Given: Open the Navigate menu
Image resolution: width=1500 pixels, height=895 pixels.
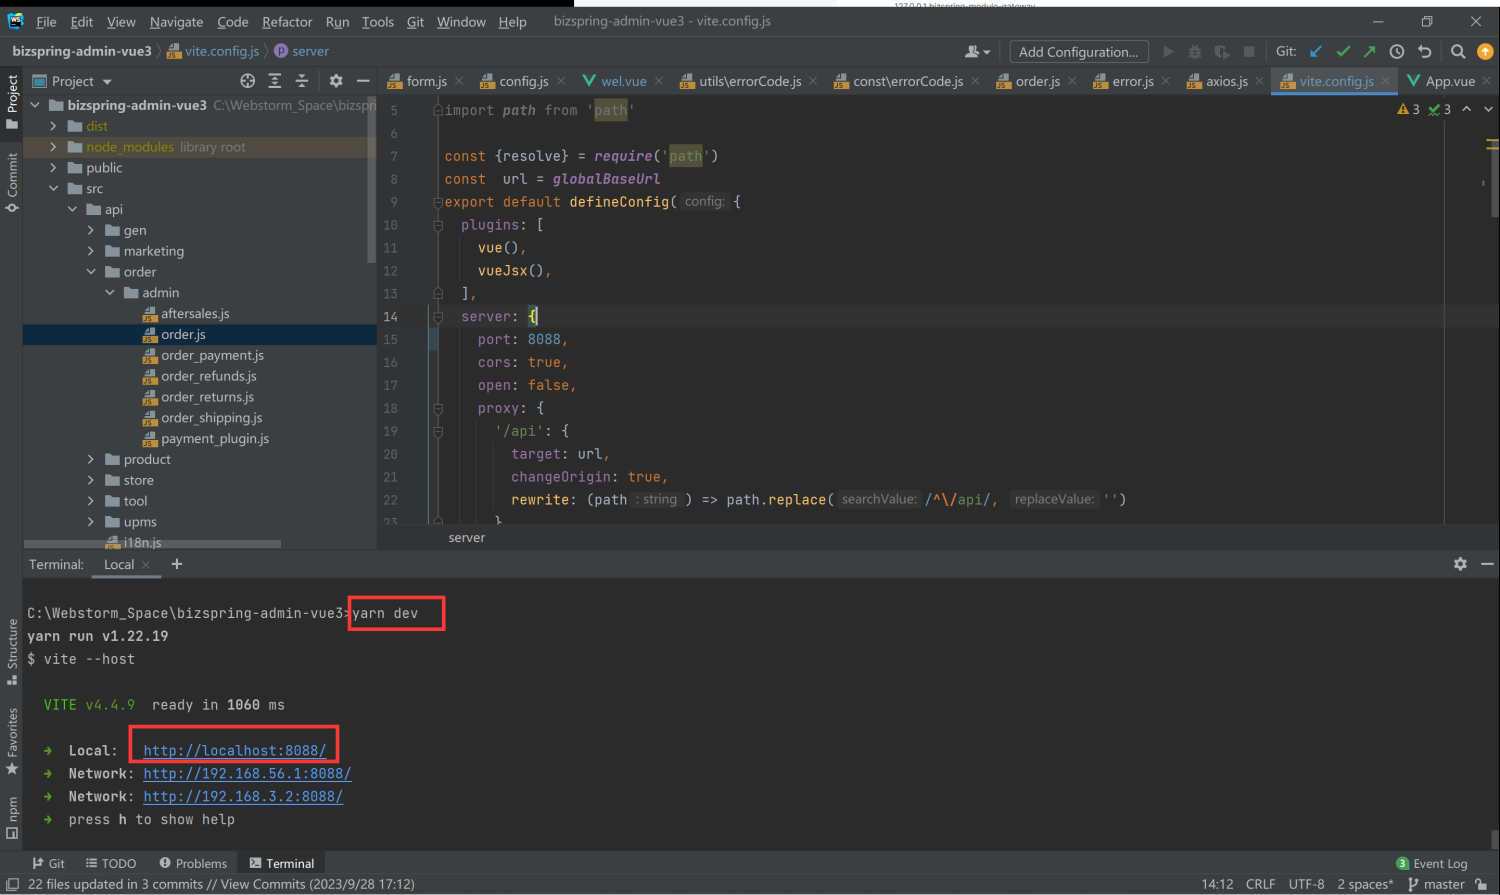Looking at the screenshot, I should 176,22.
